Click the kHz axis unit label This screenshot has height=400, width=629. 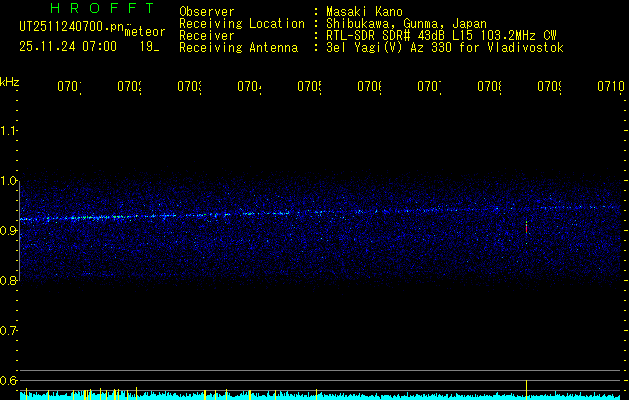(9, 80)
